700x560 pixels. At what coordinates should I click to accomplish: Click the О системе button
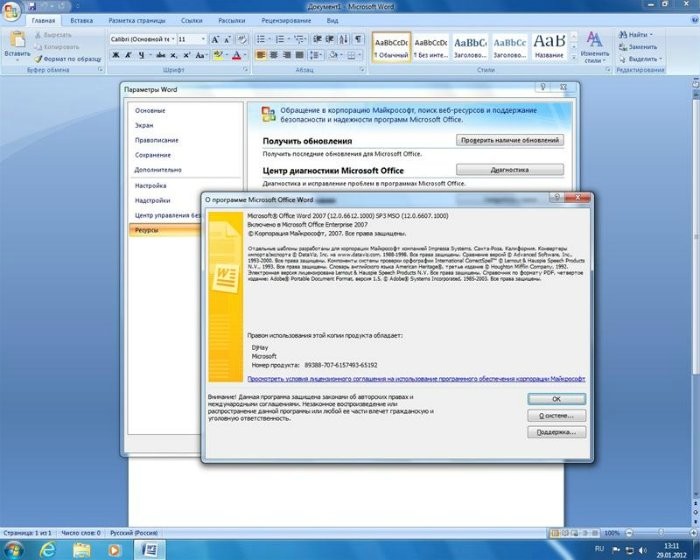(x=557, y=416)
